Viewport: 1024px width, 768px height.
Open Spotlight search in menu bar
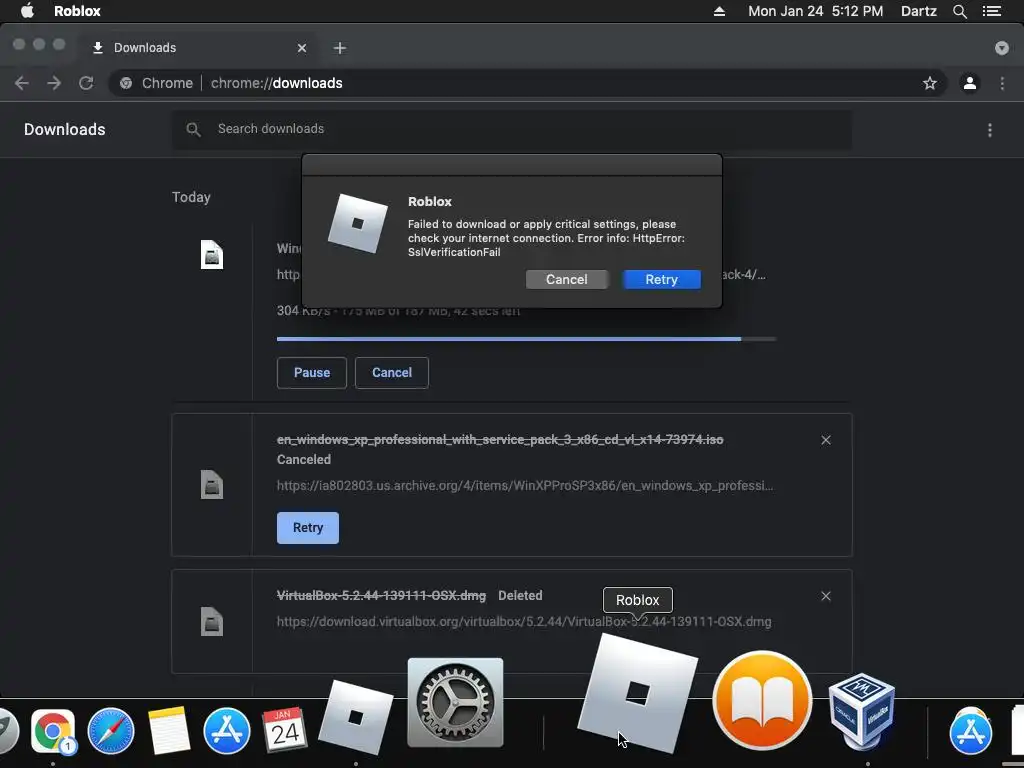[x=959, y=11]
